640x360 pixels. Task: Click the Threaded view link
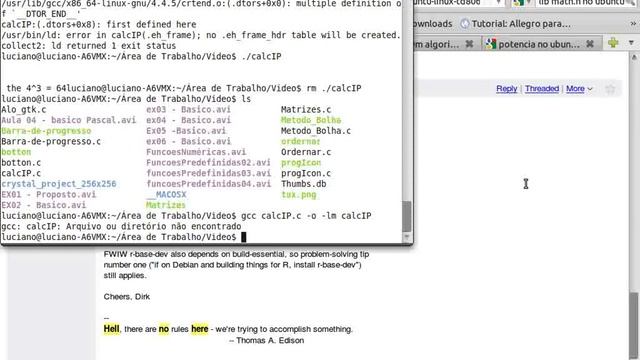pos(542,89)
